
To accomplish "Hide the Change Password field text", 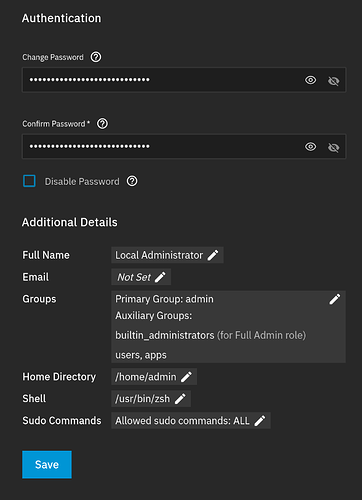I will (334, 81).
